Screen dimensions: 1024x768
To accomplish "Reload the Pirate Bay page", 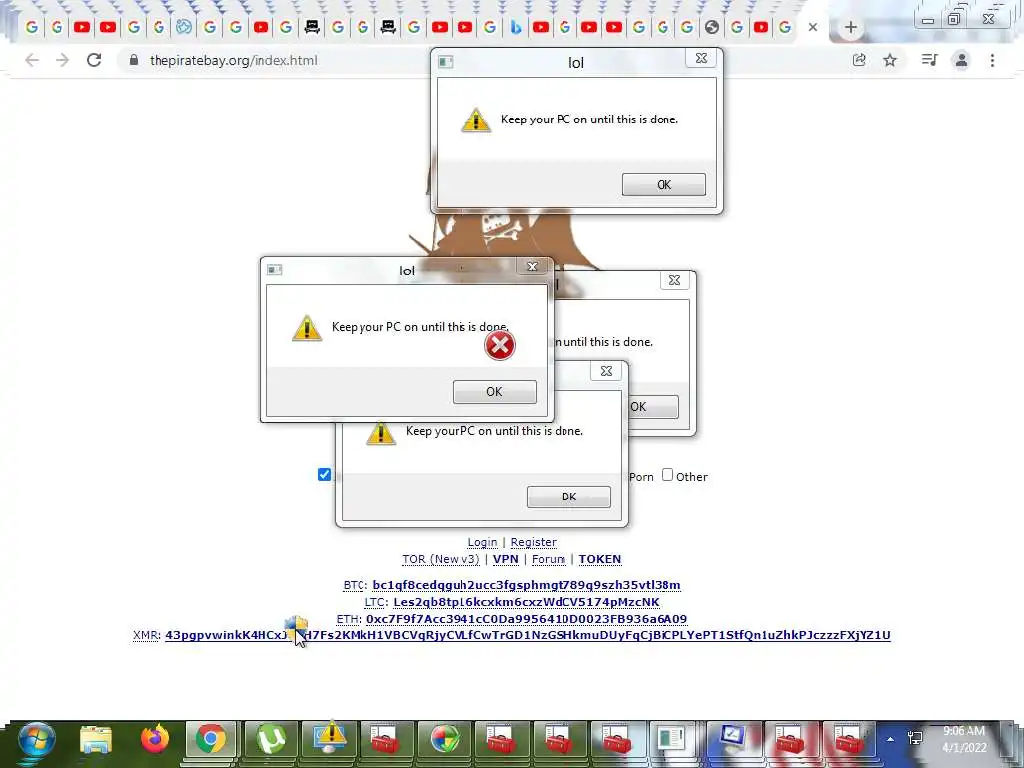I will tap(94, 60).
